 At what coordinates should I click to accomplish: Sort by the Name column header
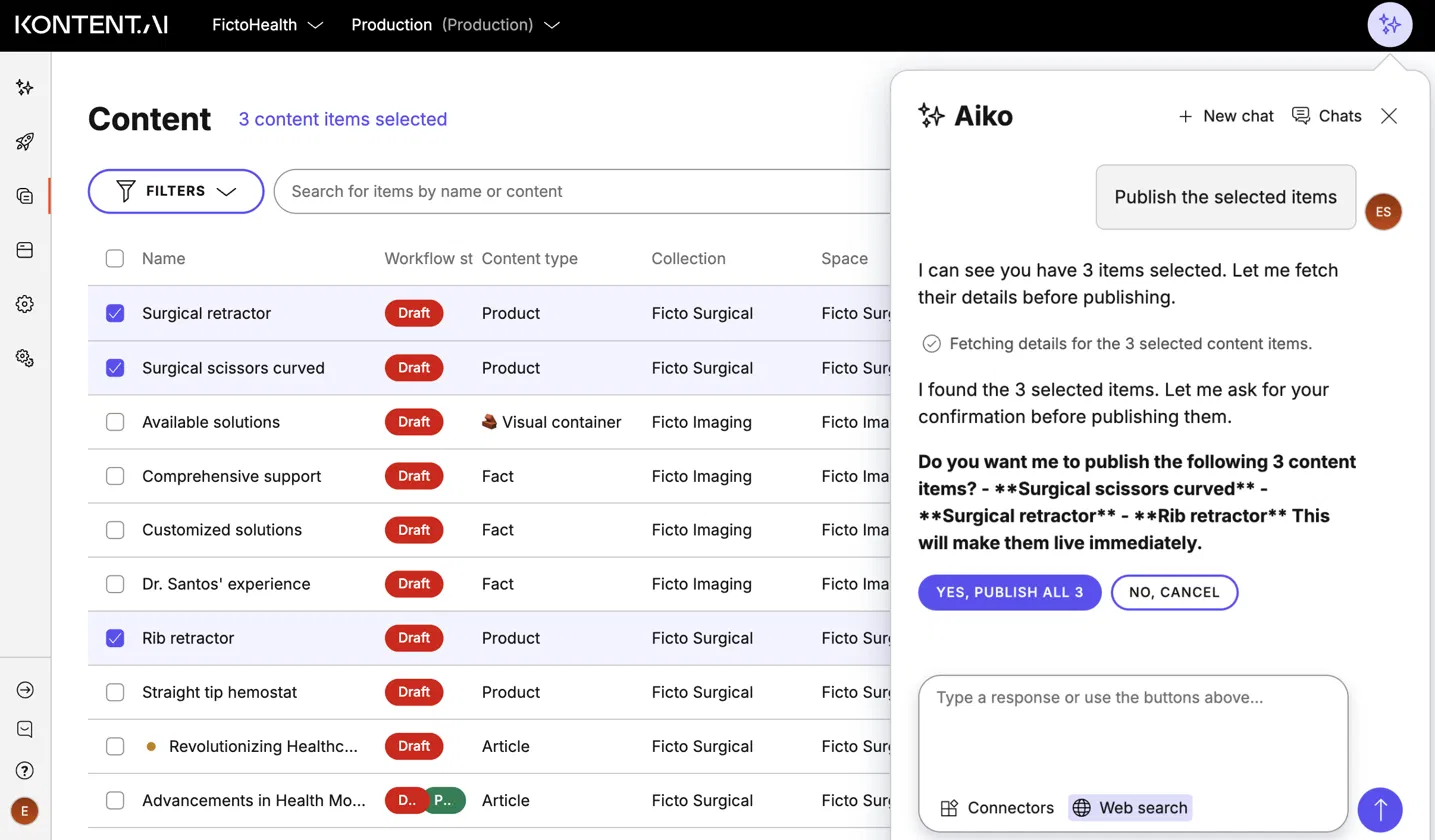click(x=164, y=259)
